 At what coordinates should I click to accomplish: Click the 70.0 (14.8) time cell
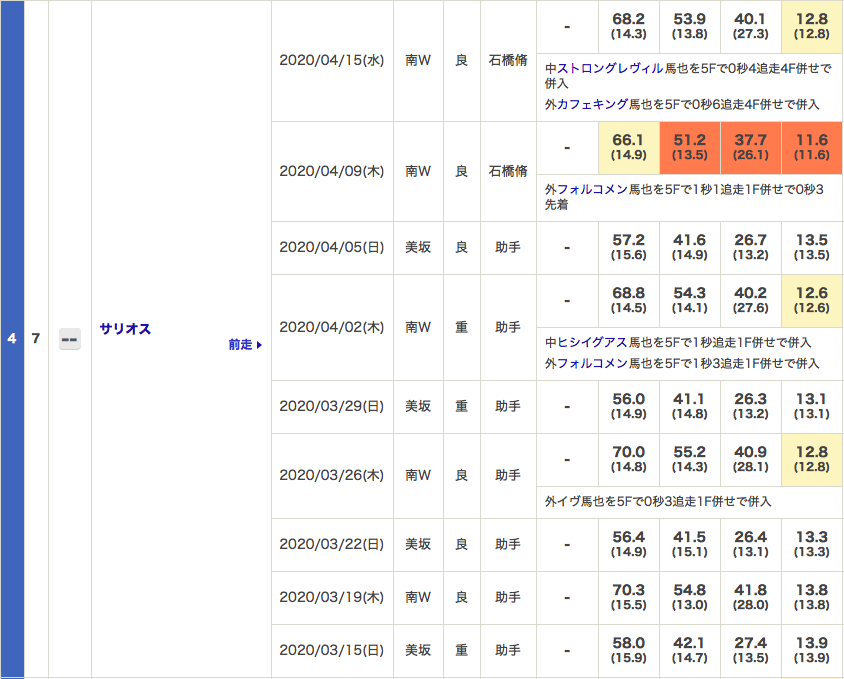click(629, 460)
